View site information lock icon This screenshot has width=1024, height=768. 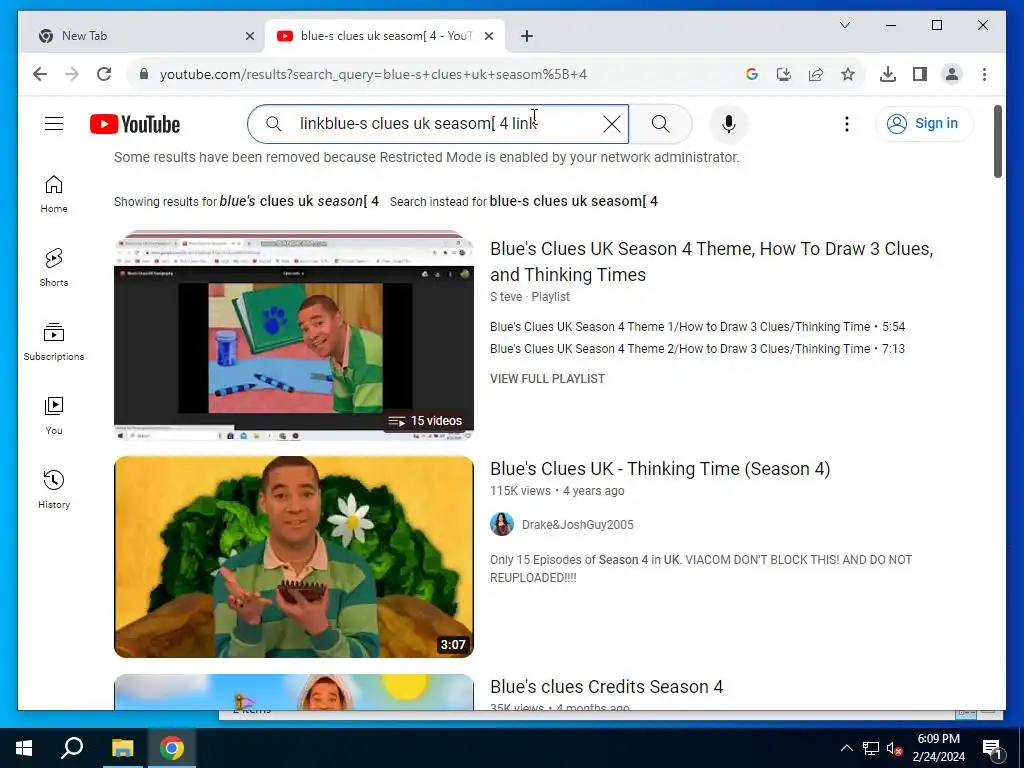[144, 74]
